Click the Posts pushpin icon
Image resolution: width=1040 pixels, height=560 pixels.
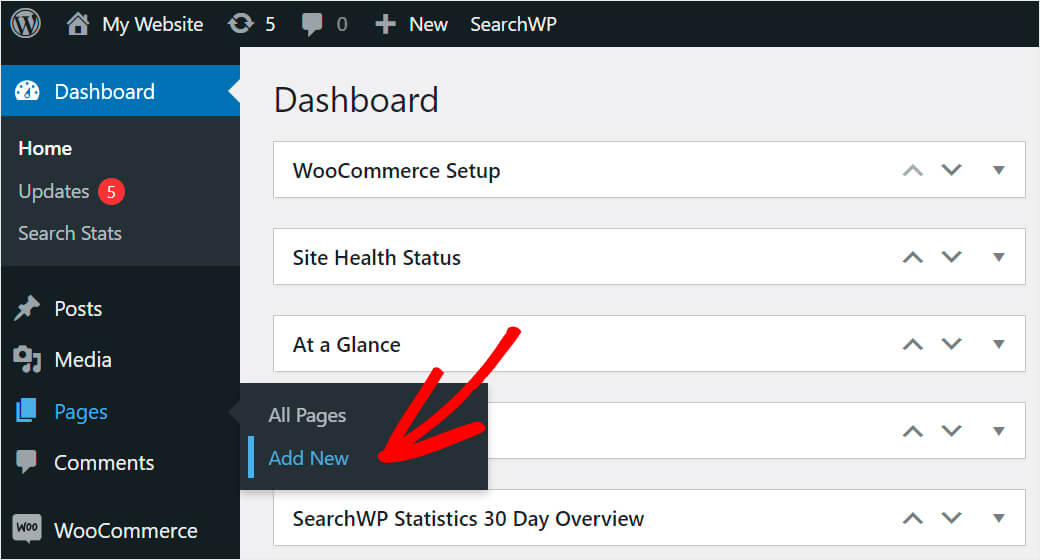coord(27,309)
